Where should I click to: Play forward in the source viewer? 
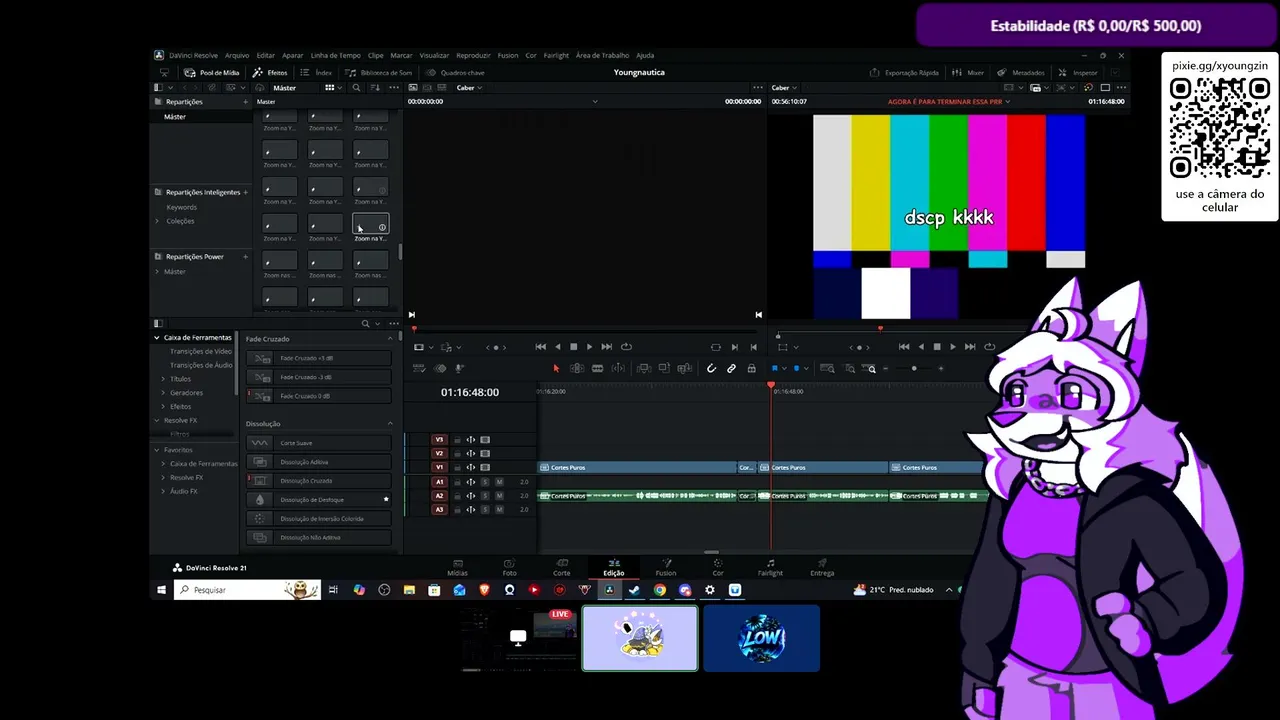589,347
